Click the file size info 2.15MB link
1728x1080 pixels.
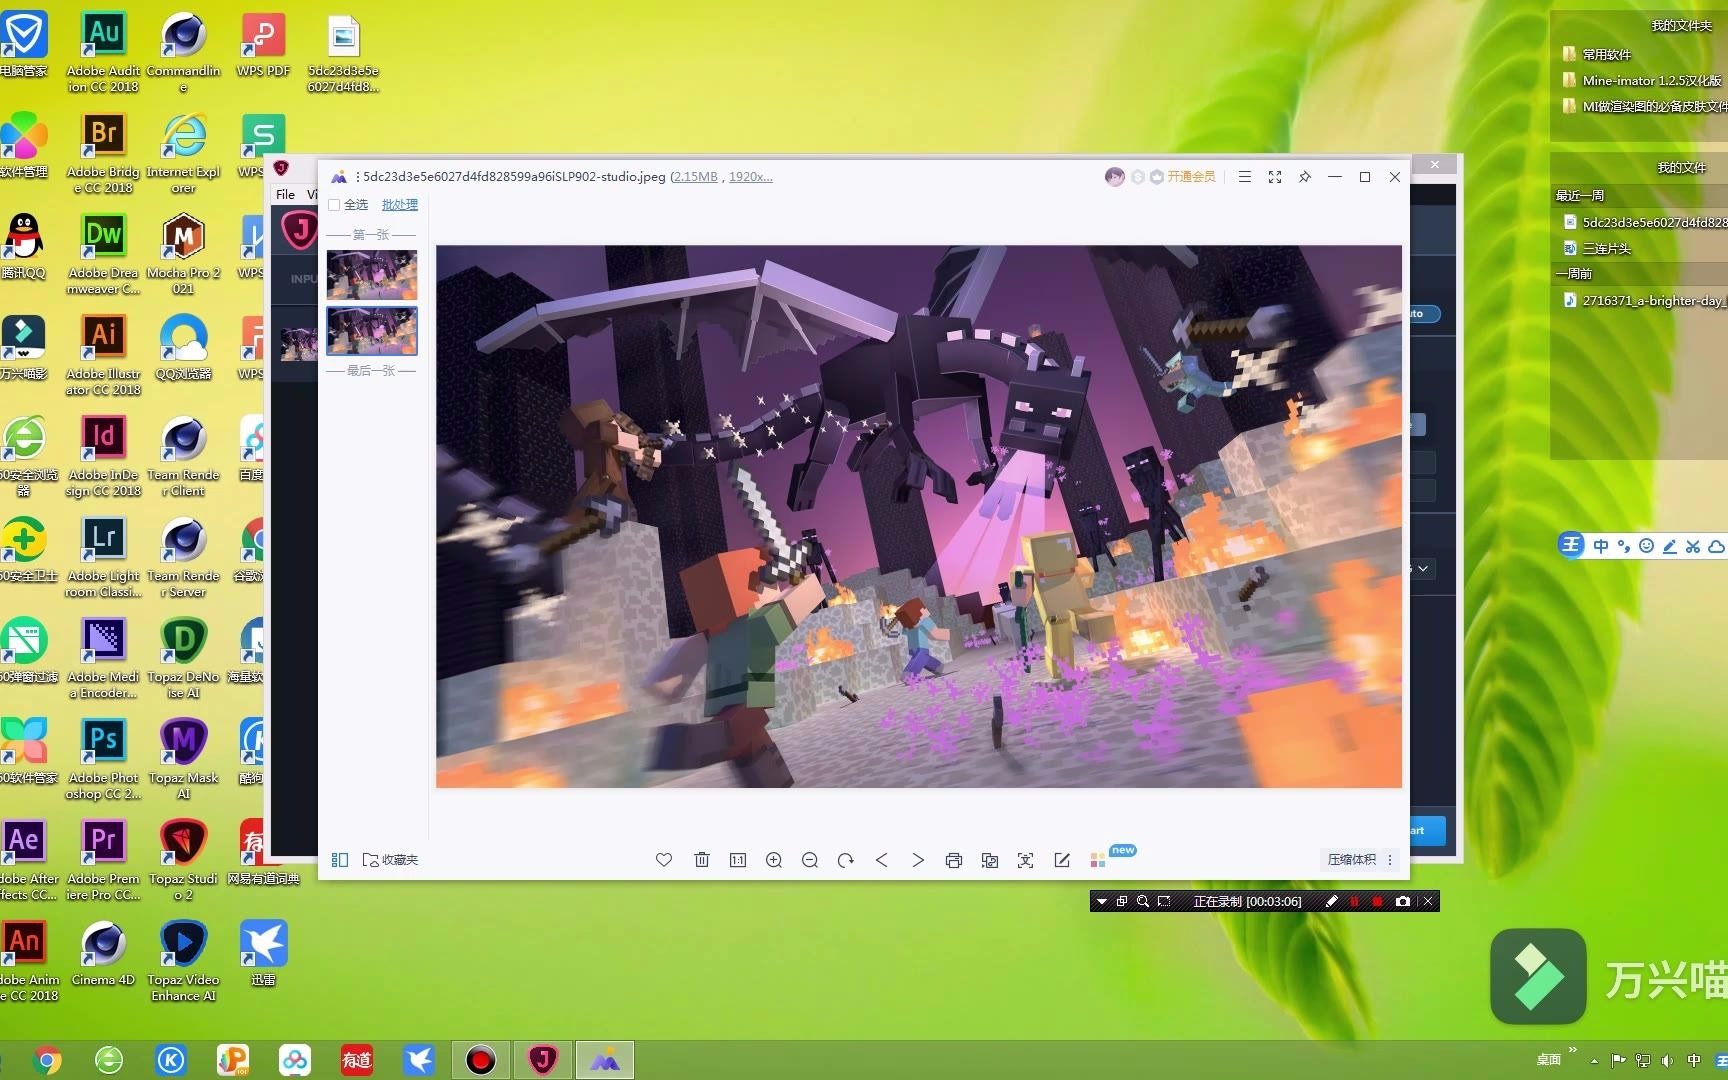pos(695,177)
